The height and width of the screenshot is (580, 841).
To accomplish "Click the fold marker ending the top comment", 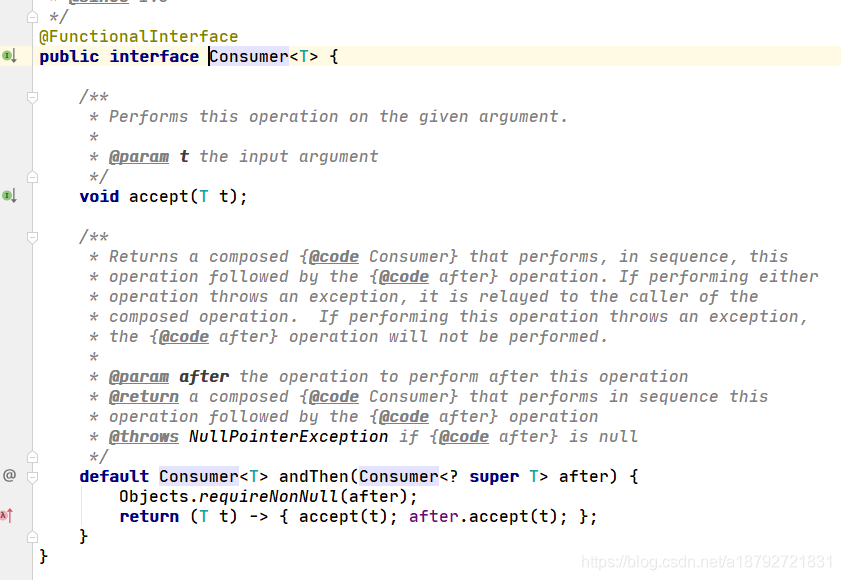I will (32, 17).
